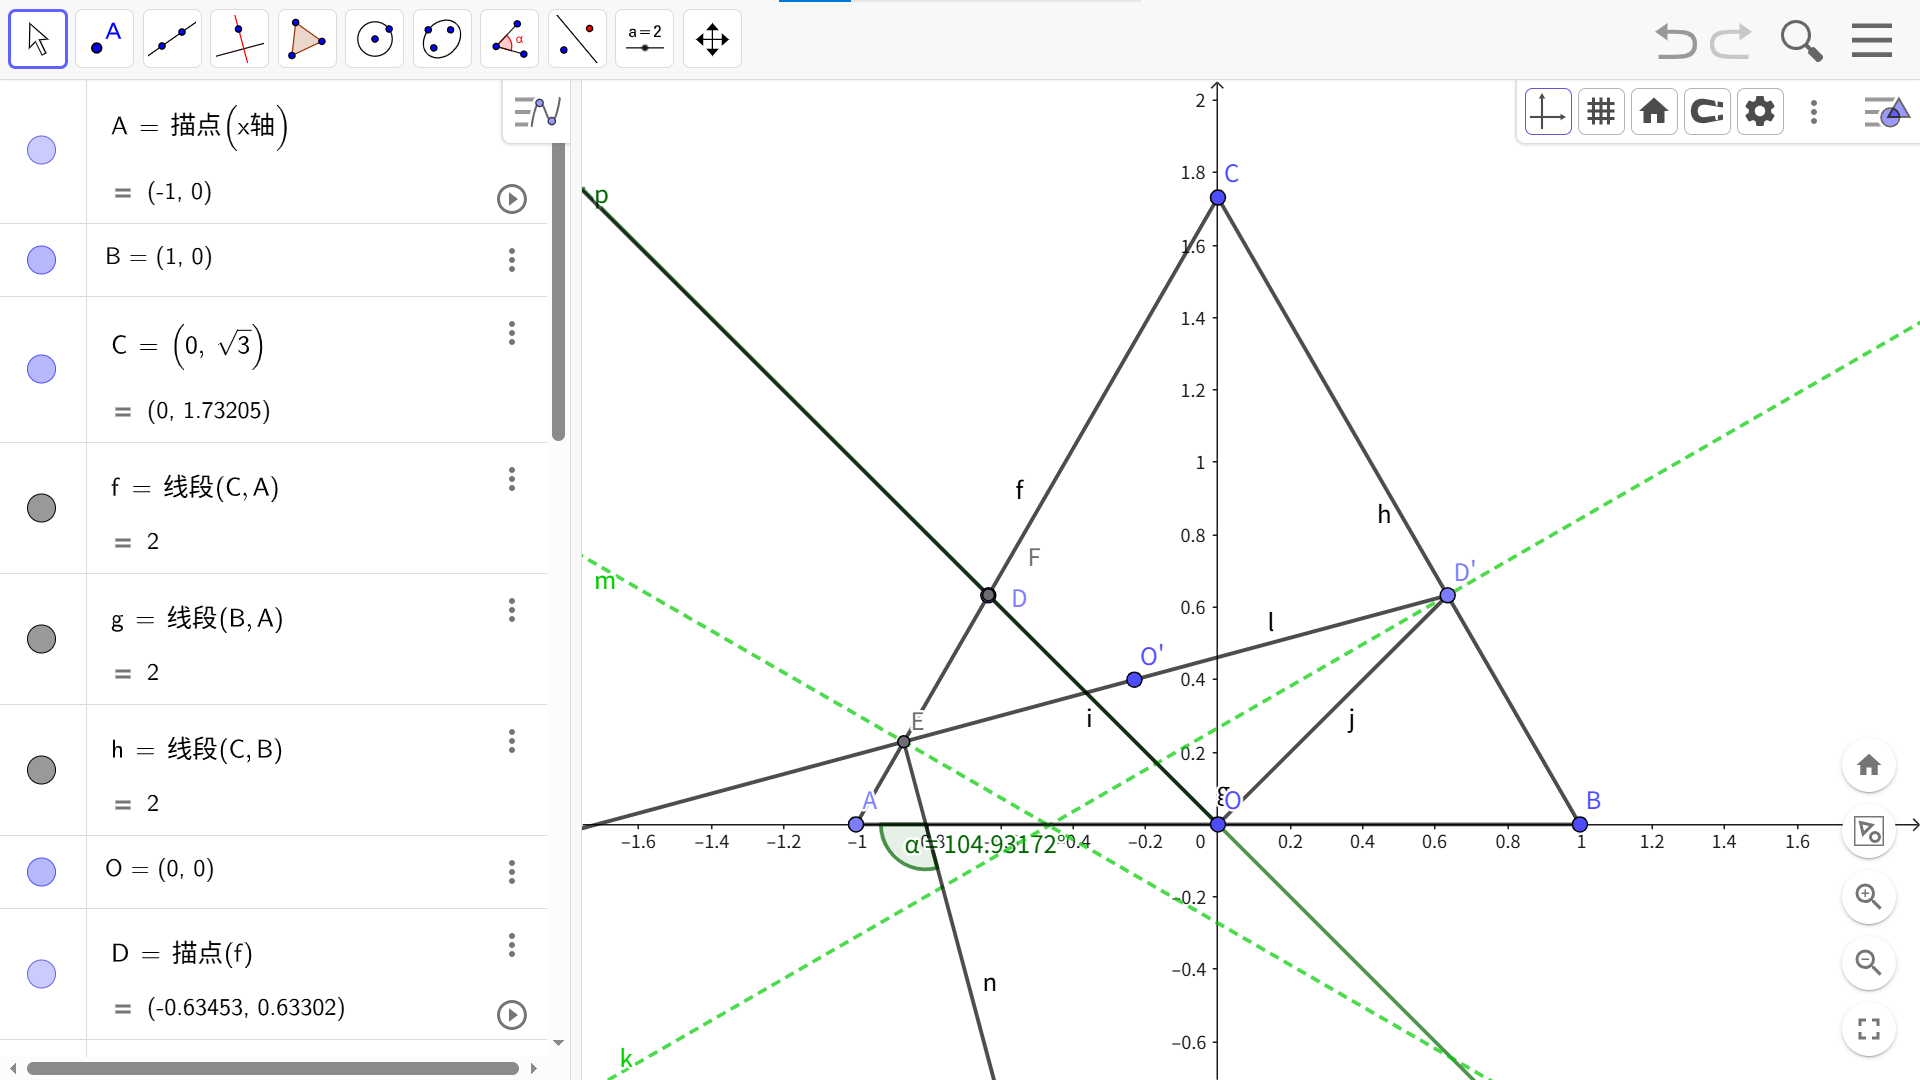This screenshot has width=1920, height=1080.
Task: Select the origin point O on the graph
Action: click(x=1218, y=825)
